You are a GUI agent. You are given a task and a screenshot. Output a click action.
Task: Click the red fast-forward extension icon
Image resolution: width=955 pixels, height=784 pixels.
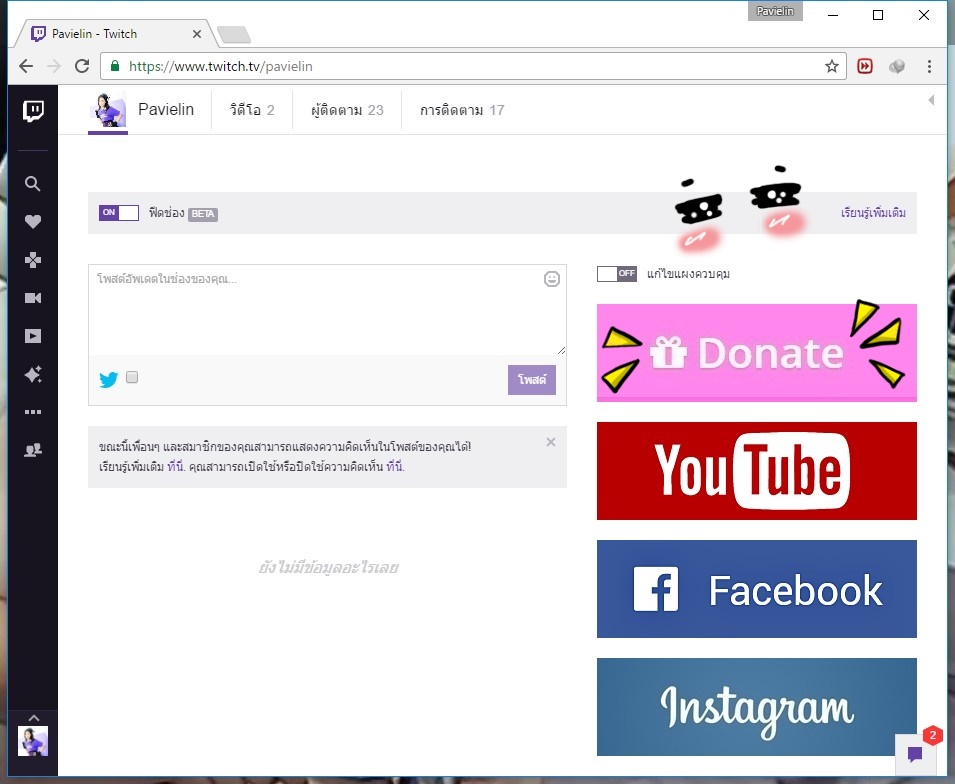(865, 66)
